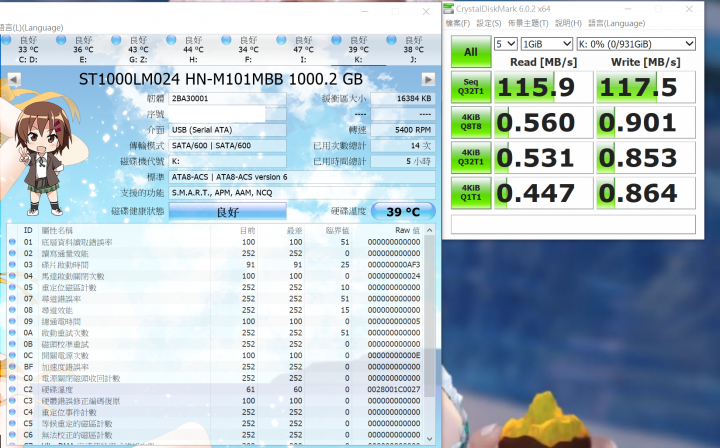The image size is (720, 448).
Task: Click the SMART list scroll down arrow
Action: click(430, 439)
